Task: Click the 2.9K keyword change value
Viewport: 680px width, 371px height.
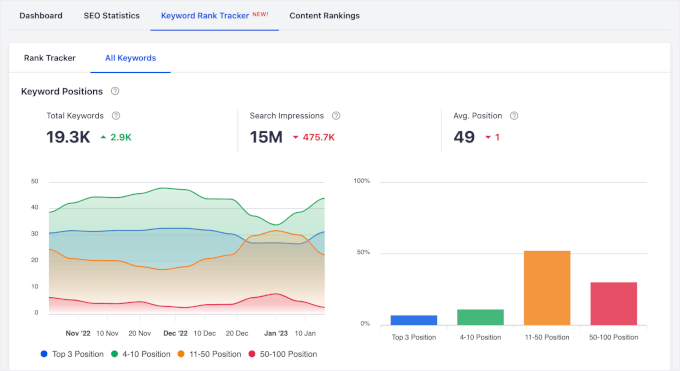Action: [121, 137]
